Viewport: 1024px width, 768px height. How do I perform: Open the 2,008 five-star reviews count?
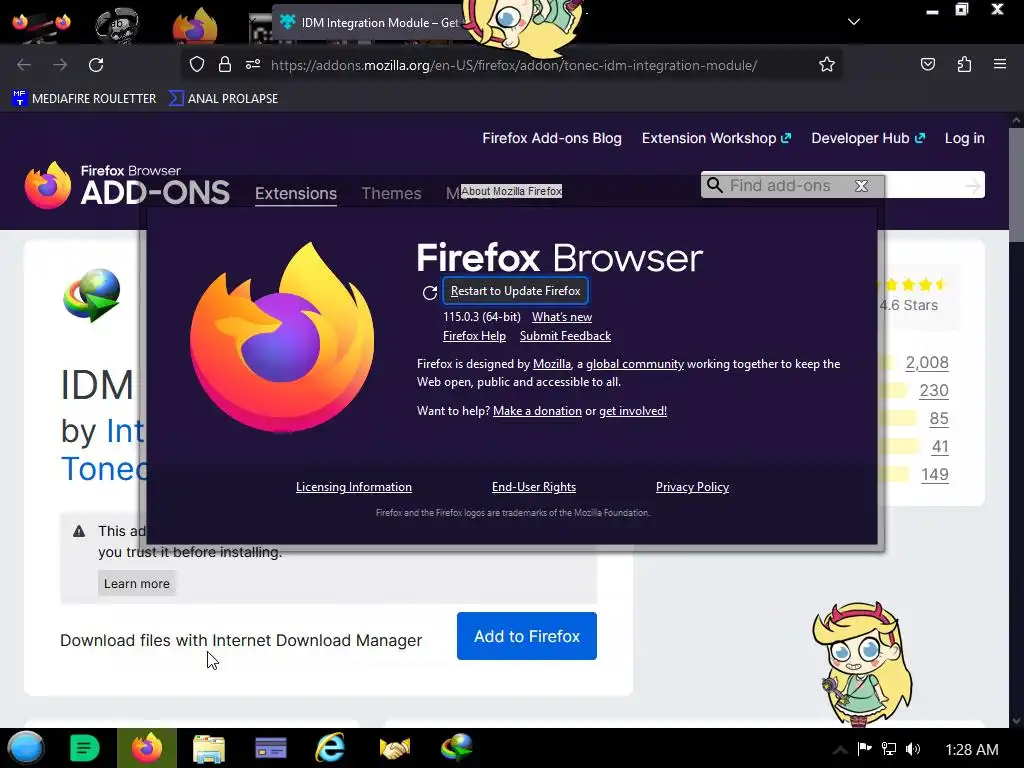(x=927, y=362)
